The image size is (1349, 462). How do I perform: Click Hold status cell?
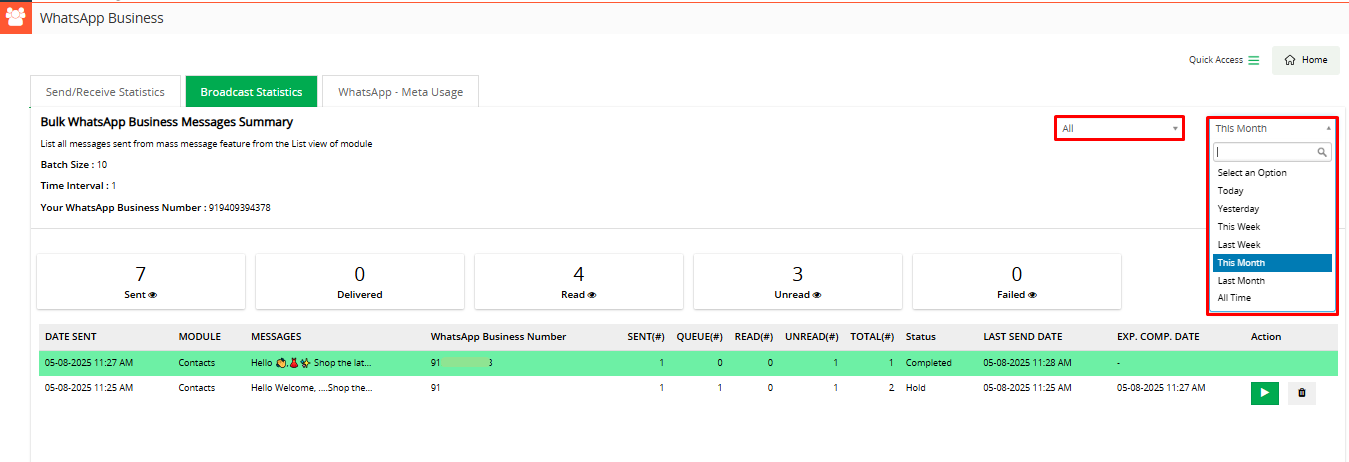(x=916, y=388)
